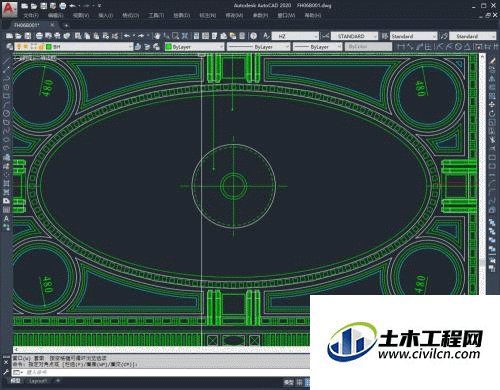Viewport: 500px width, 390px height.
Task: Open the table style Standard dropdown
Action: (x=413, y=36)
